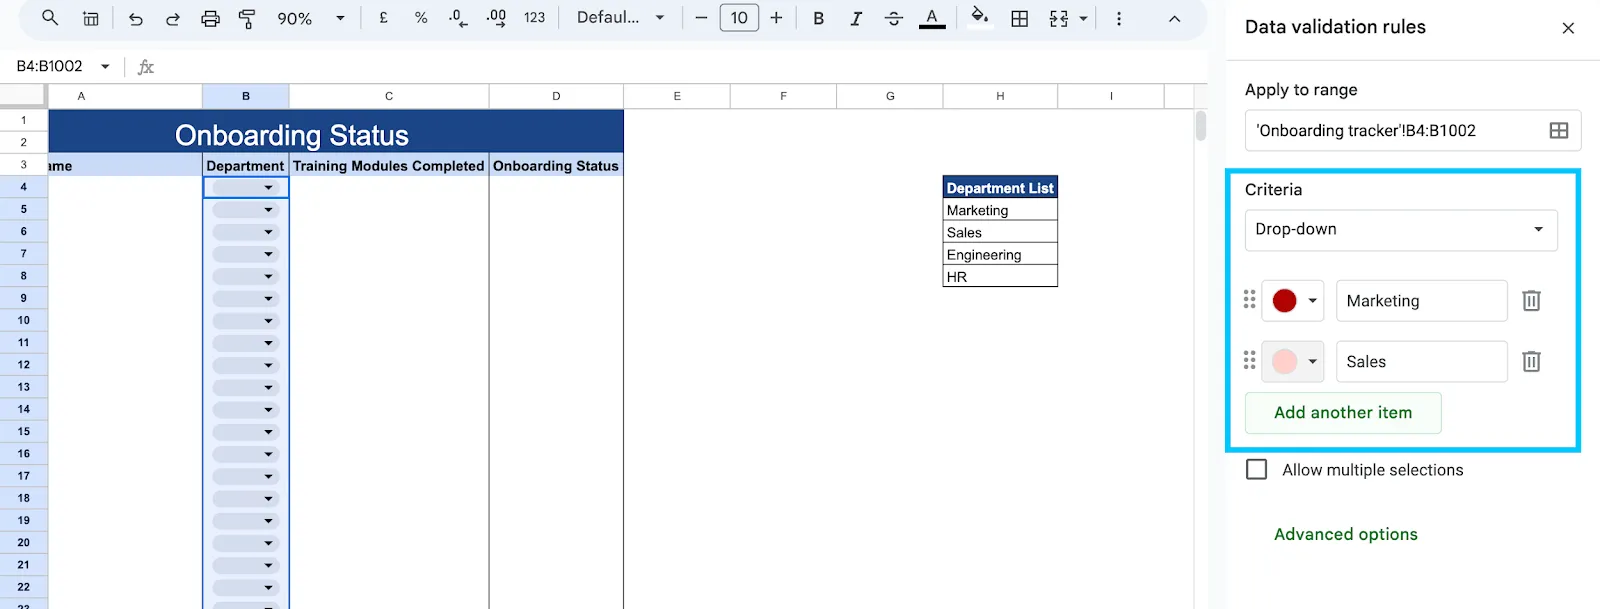Open the name box dropdown arrow
This screenshot has width=1600, height=609.
(105, 66)
